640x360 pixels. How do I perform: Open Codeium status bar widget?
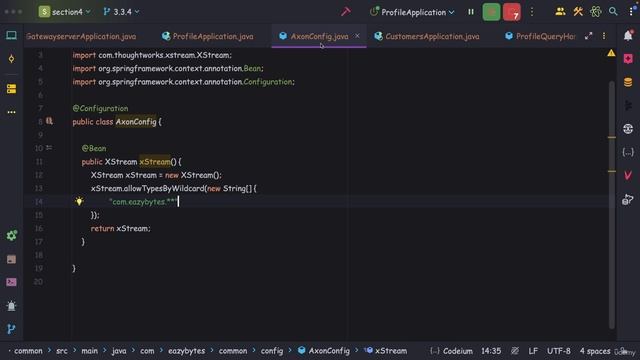pos(451,351)
